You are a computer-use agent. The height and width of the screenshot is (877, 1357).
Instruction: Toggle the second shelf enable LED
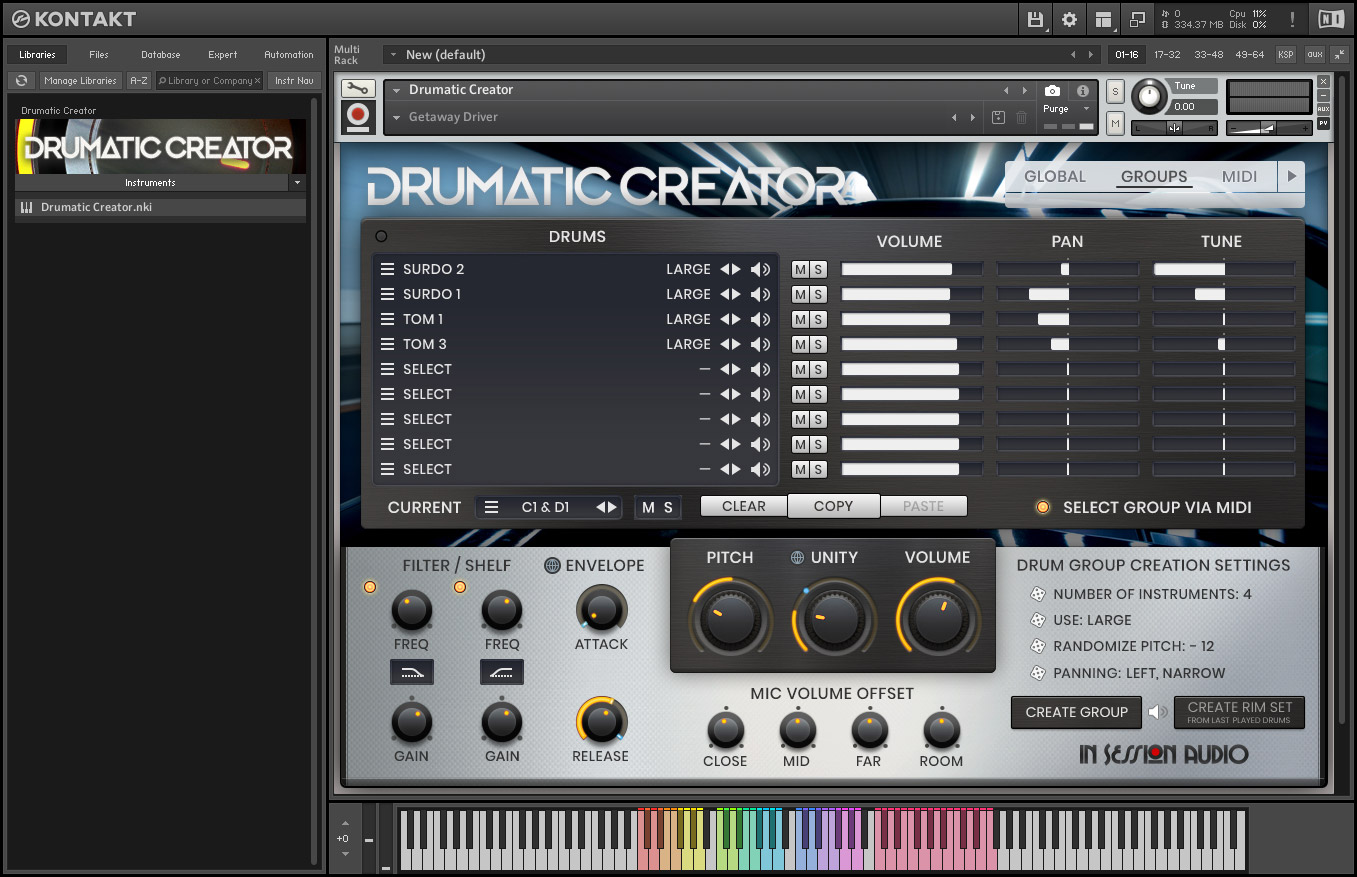pos(460,587)
